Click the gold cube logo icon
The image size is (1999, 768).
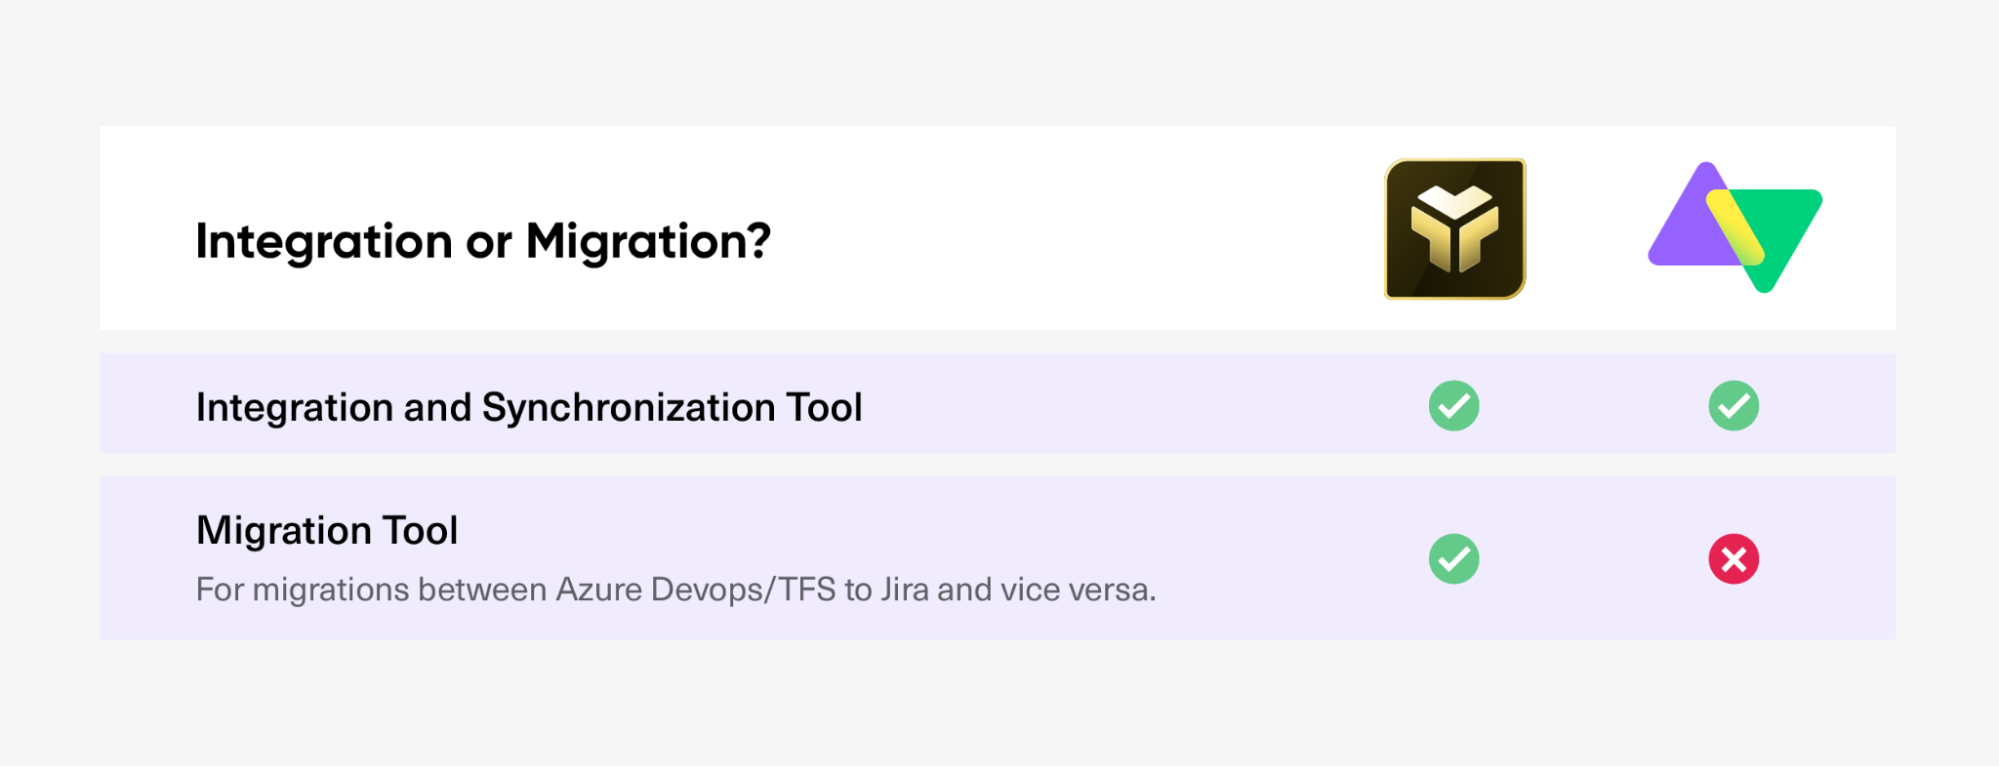tap(1455, 229)
